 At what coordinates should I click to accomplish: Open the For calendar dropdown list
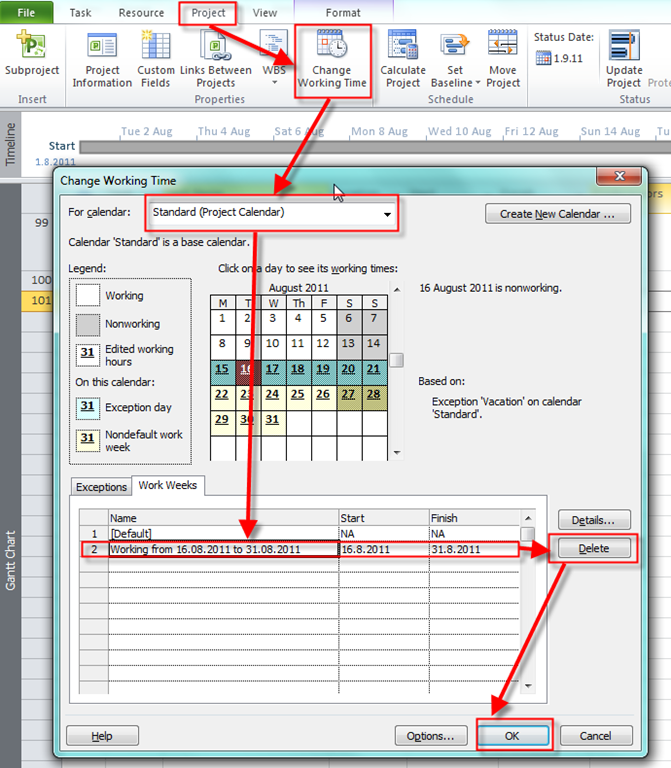(x=387, y=213)
